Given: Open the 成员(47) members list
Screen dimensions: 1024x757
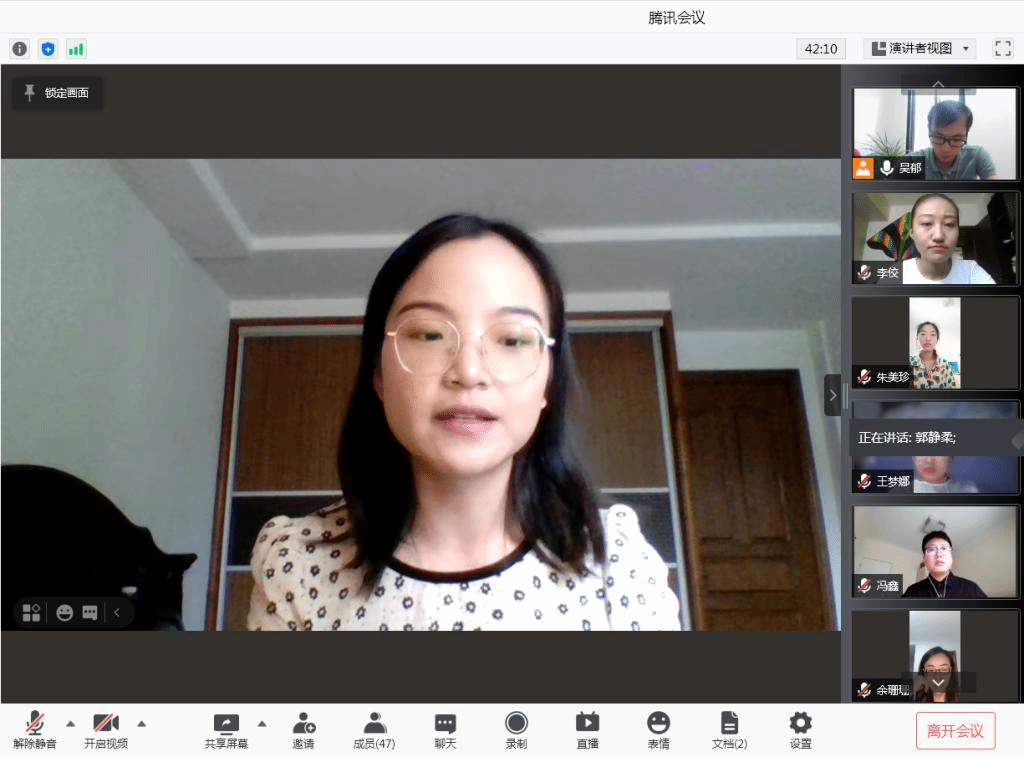Looking at the screenshot, I should click(373, 729).
